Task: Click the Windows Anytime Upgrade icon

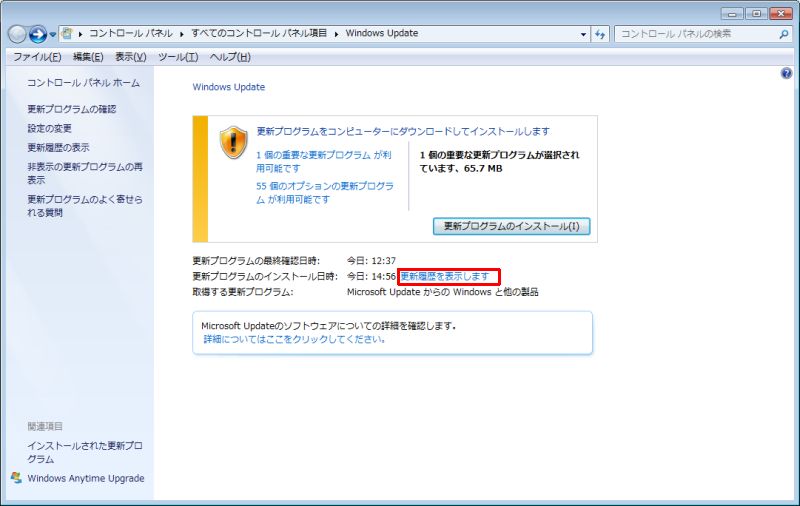Action: coord(16,478)
